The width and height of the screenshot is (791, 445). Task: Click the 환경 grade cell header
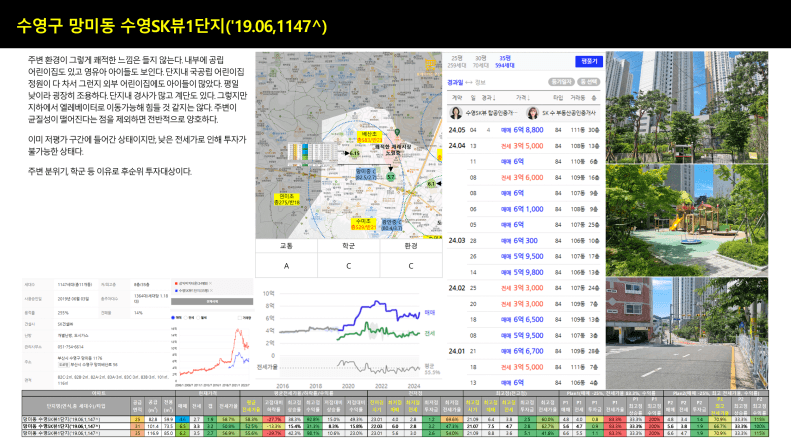point(411,246)
